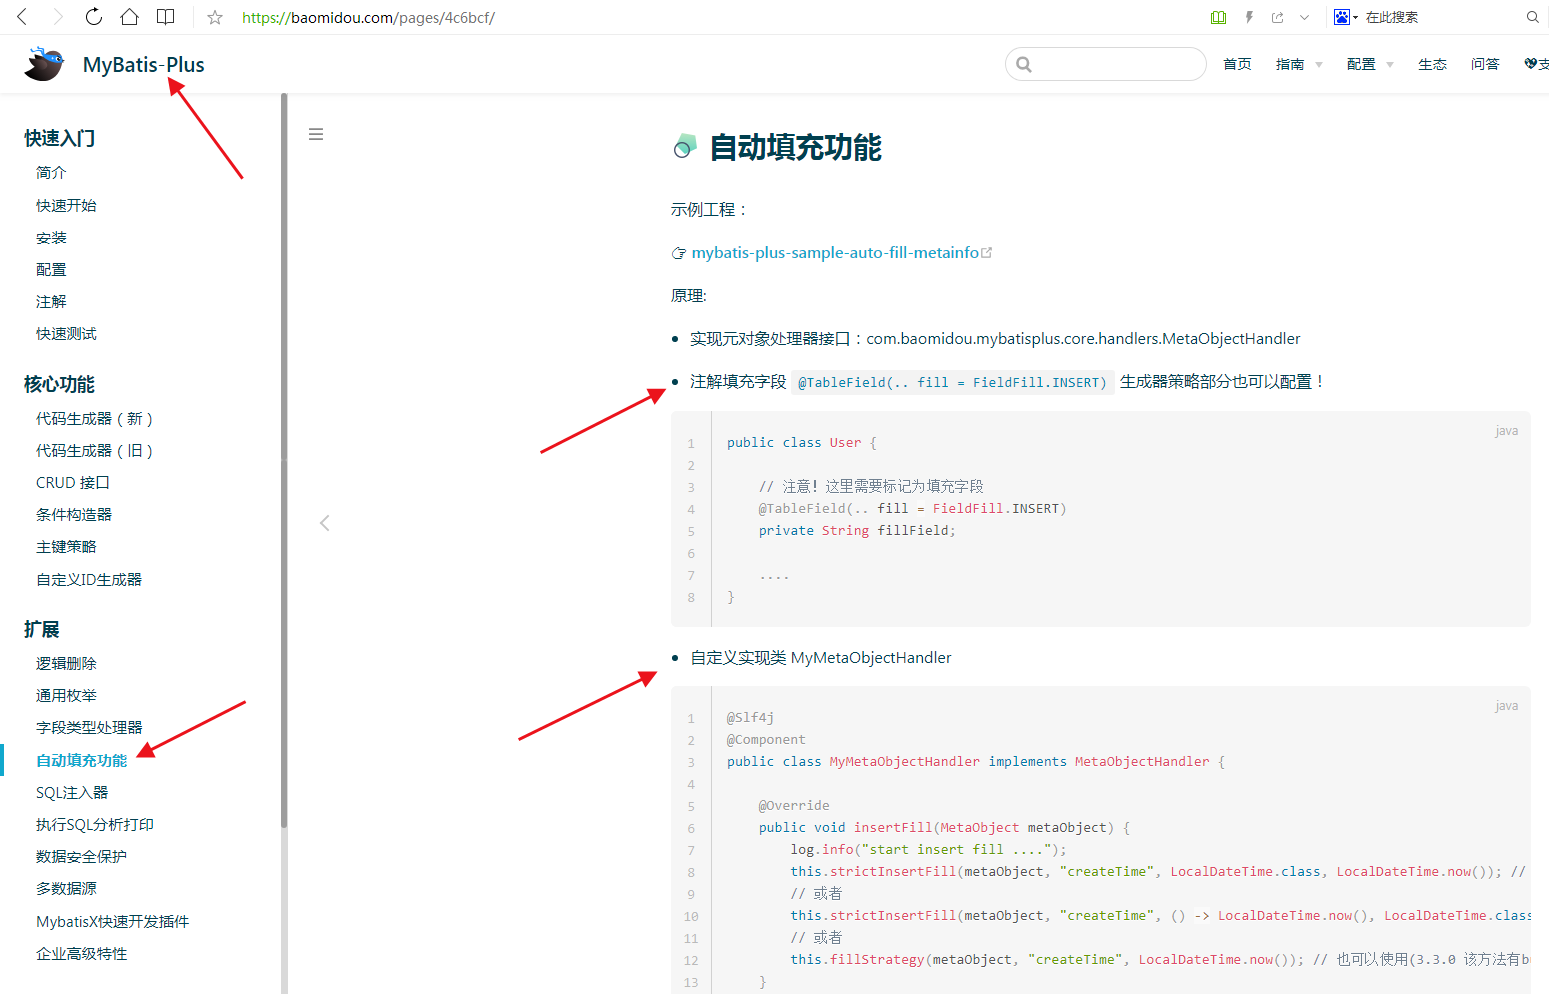Viewport: 1549px width, 994px height.
Task: Open 快速开始 in the sidebar
Action: [66, 206]
